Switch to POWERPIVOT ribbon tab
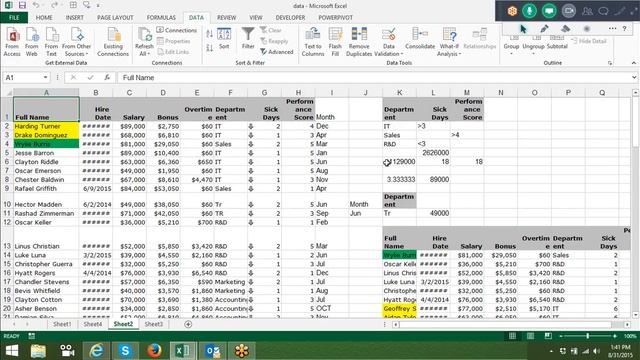 [x=336, y=18]
